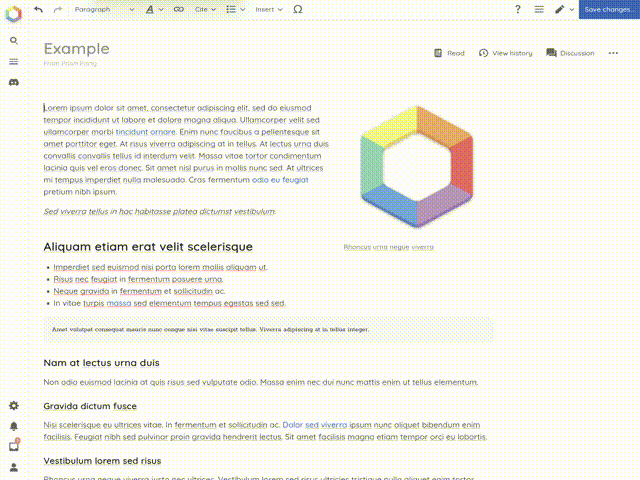Viewport: 640px width, 480px height.
Task: Switch to the Read tab
Action: pyautogui.click(x=449, y=53)
